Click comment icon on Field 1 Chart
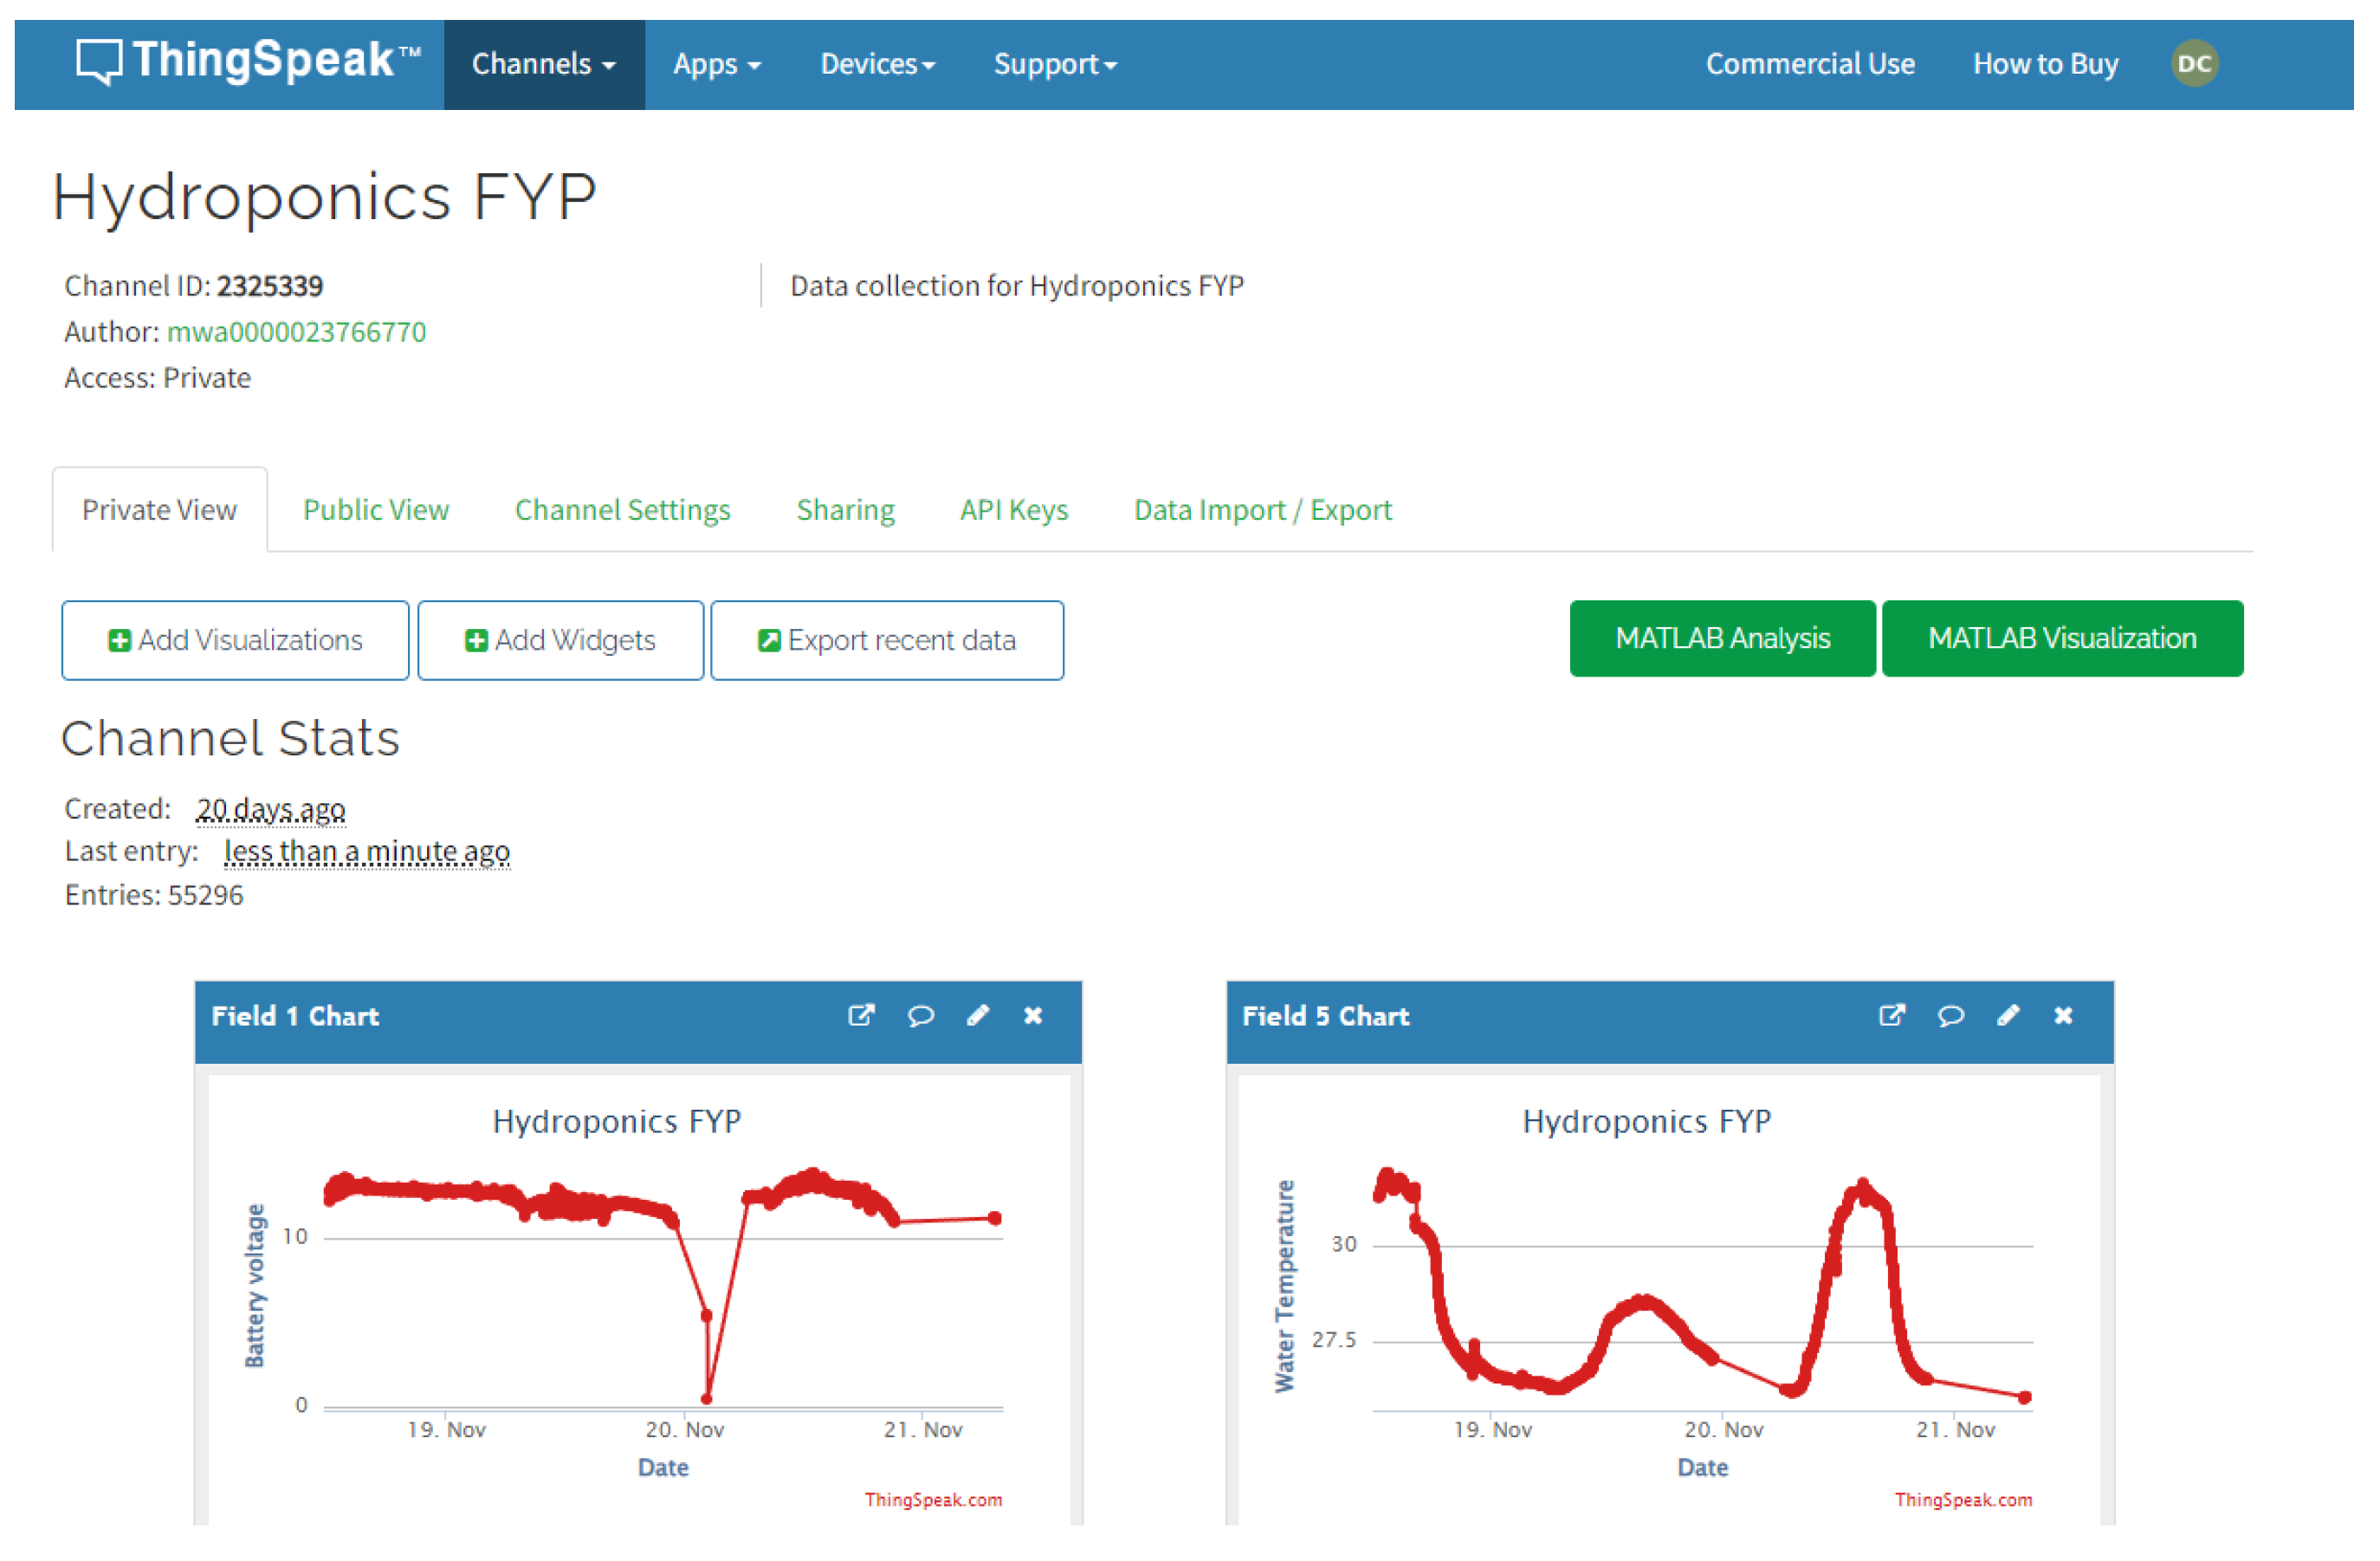The image size is (2380, 1561). pos(920,1016)
